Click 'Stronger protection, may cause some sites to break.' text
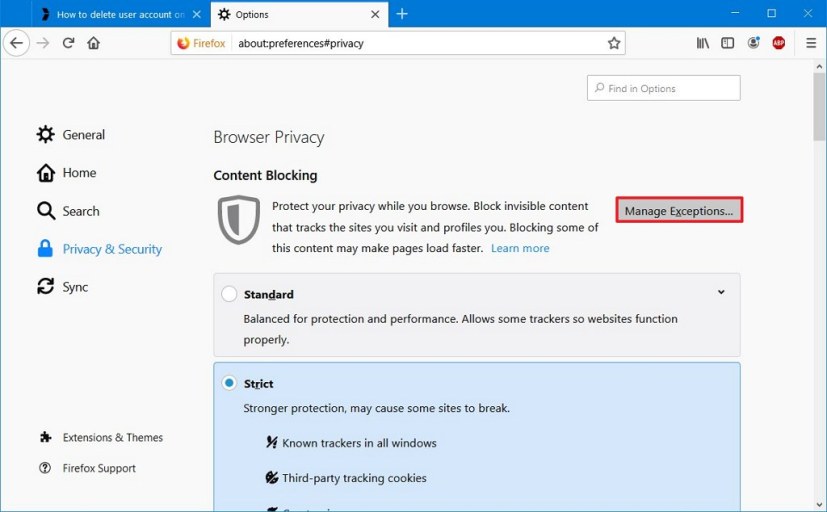 pyautogui.click(x=377, y=408)
